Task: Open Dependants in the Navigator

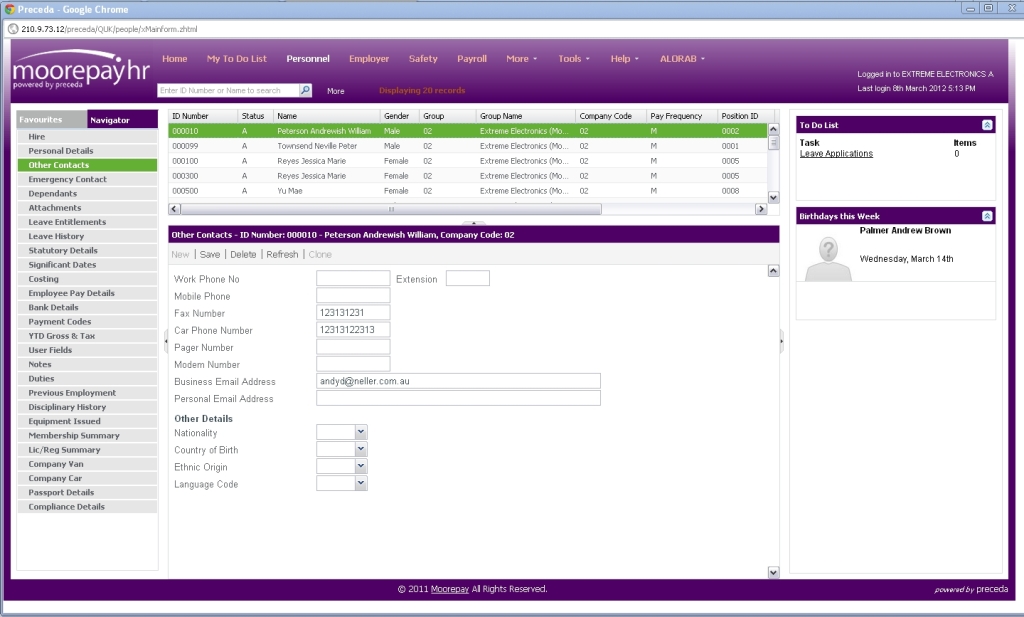Action: pos(88,194)
